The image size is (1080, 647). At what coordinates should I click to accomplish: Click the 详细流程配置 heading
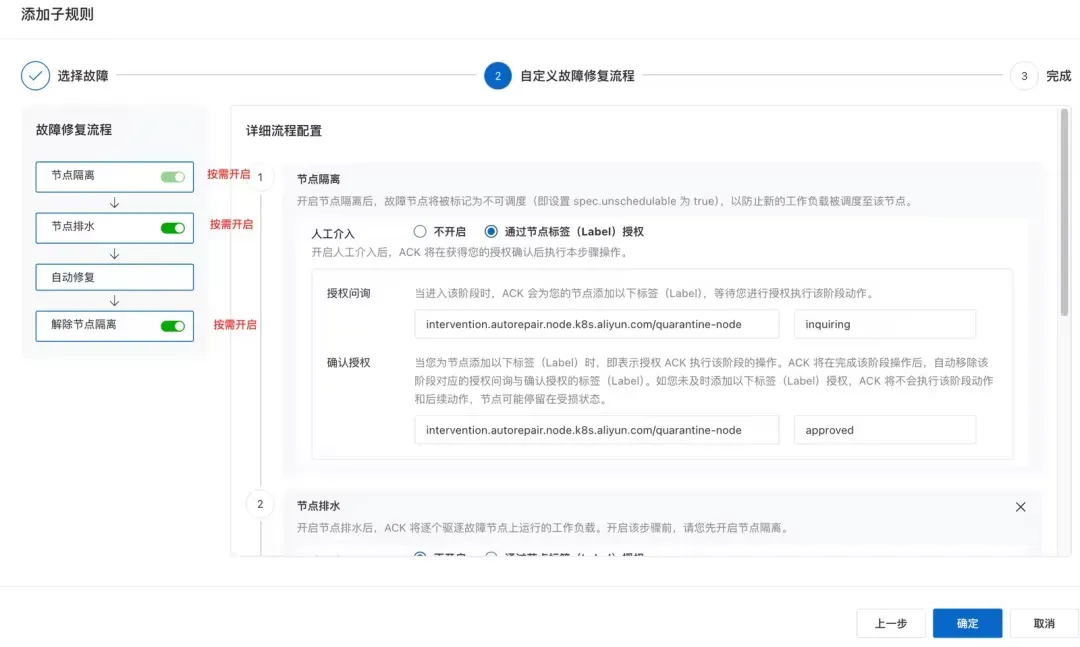coord(284,131)
